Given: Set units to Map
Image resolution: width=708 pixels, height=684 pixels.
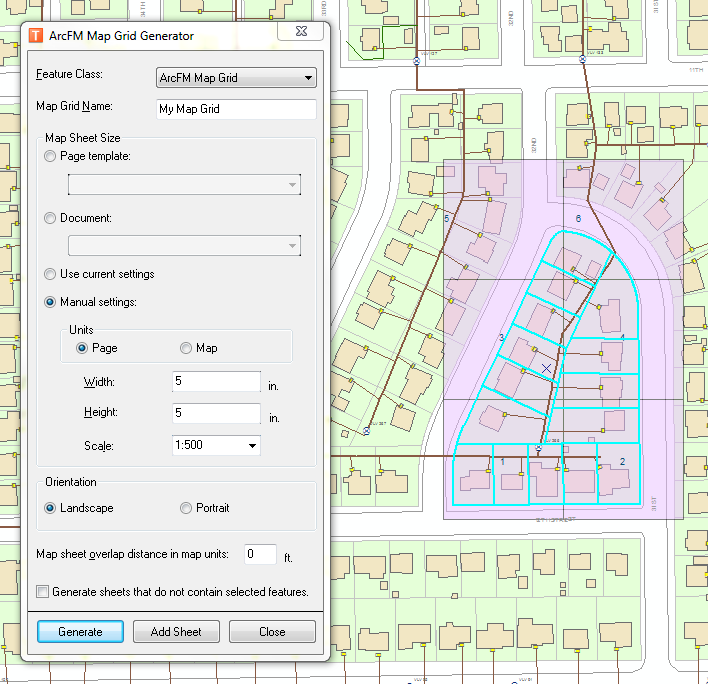Looking at the screenshot, I should pos(186,348).
